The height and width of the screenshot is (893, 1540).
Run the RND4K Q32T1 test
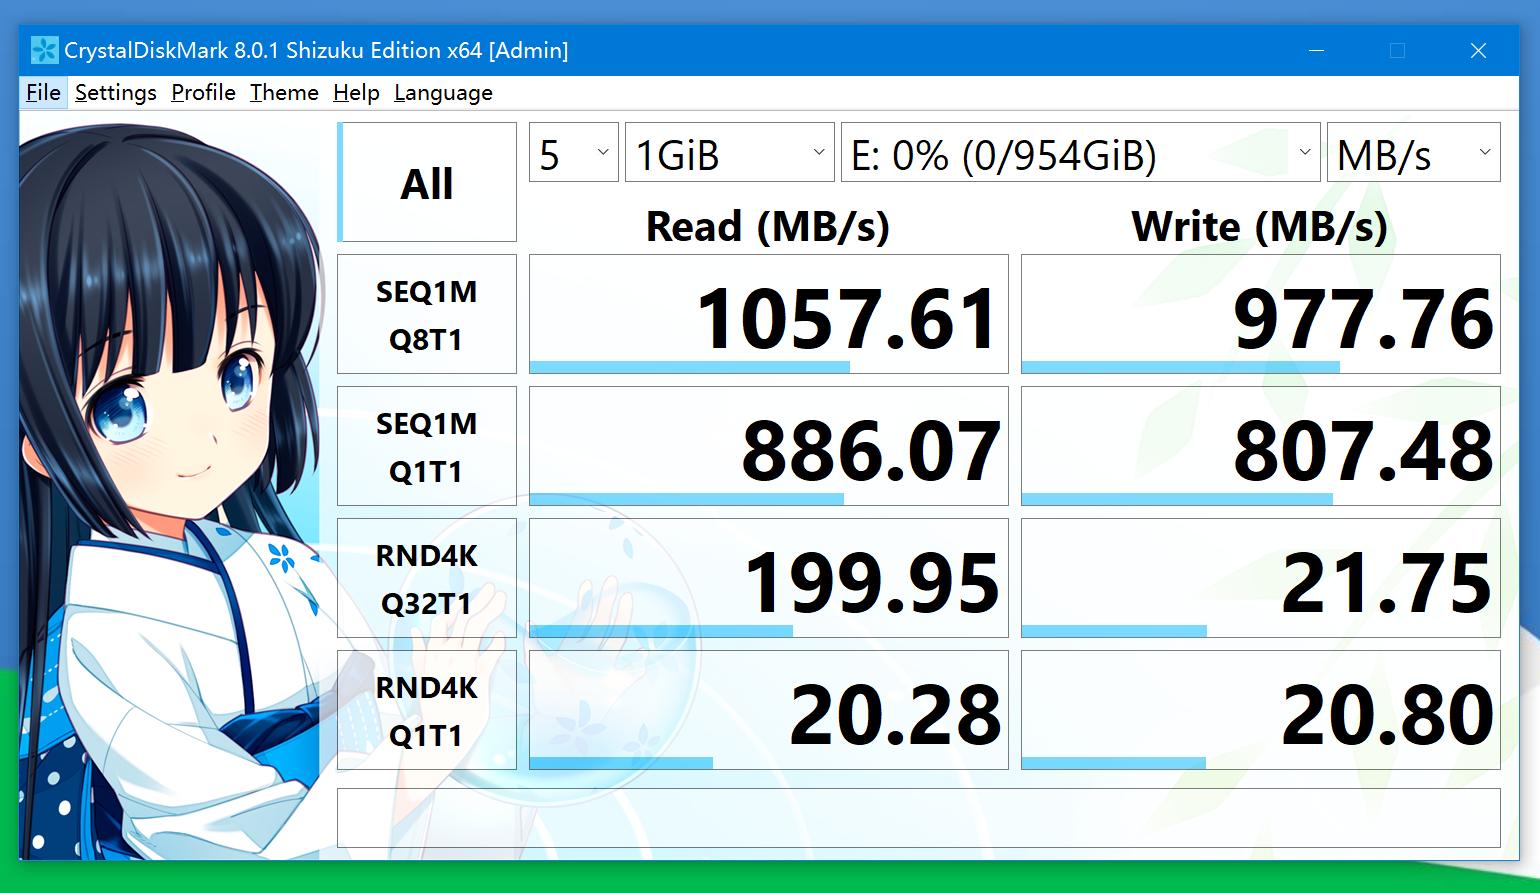(x=426, y=578)
